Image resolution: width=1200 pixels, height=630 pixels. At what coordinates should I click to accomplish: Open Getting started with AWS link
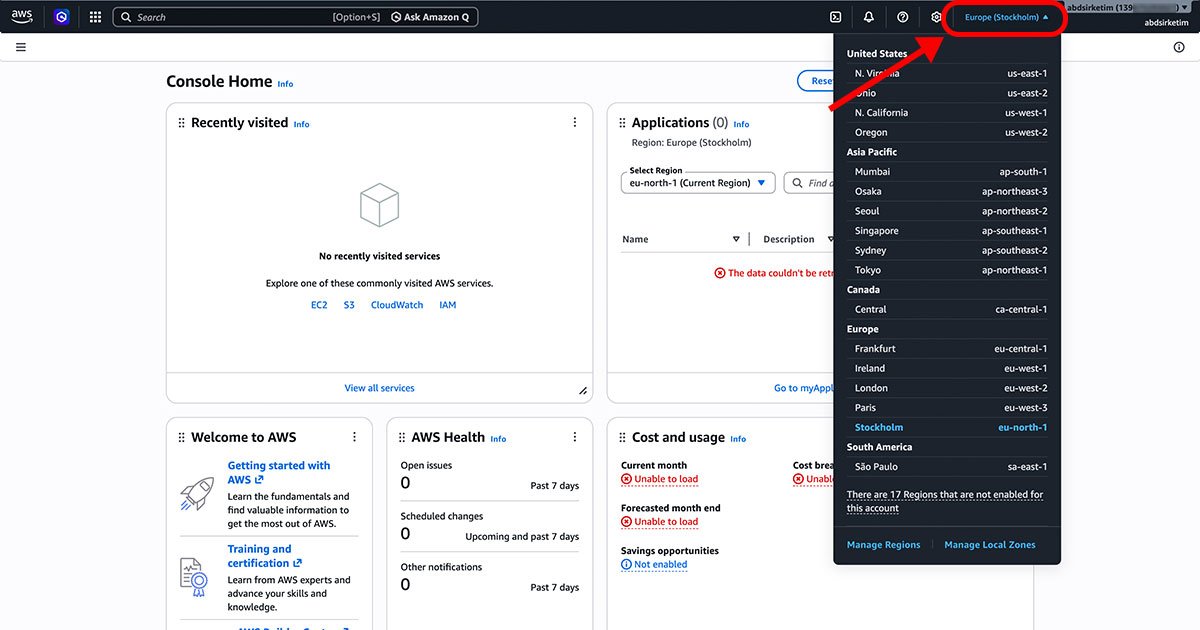click(x=278, y=472)
